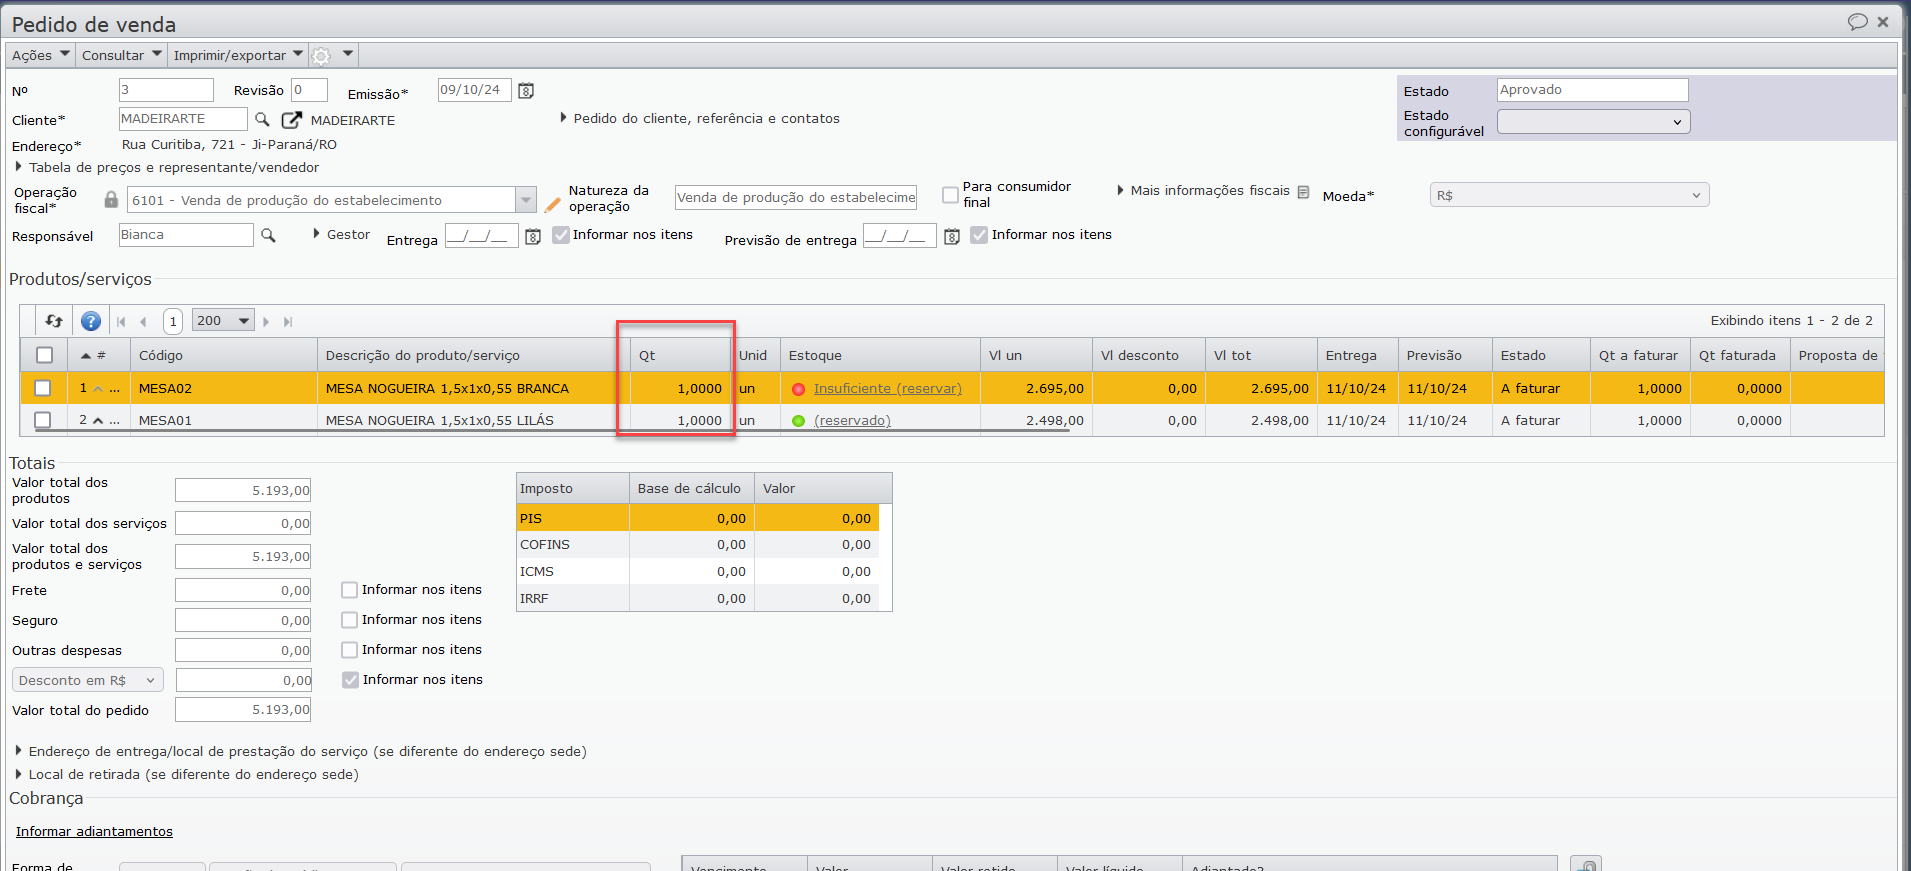Click the up-arrow icon in MESA01 row
This screenshot has height=871, width=1911.
coord(98,421)
